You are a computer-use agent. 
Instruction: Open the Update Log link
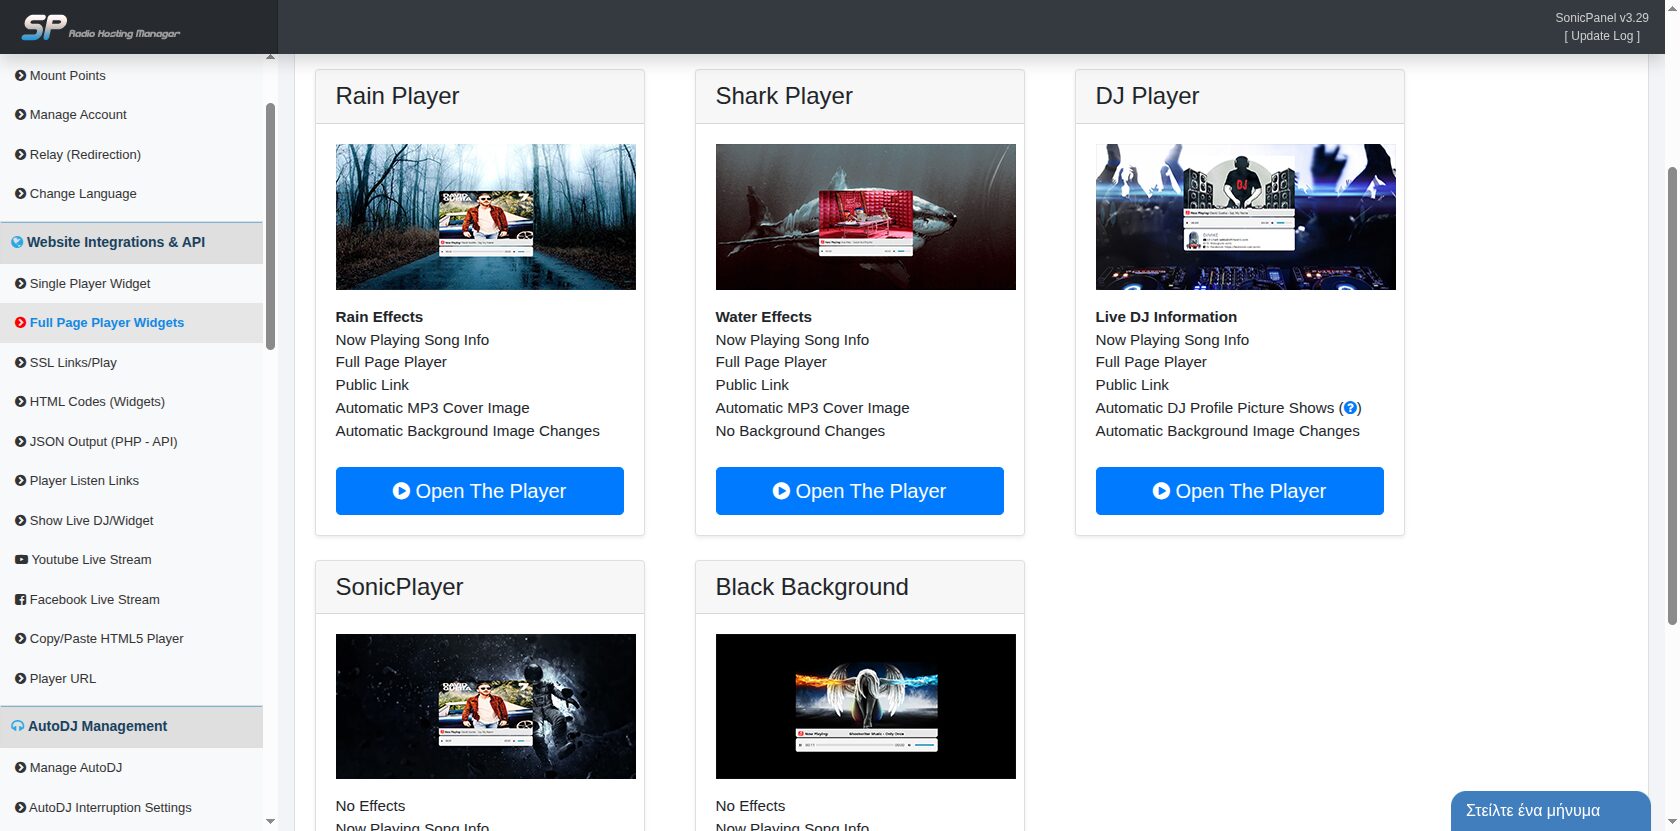(1602, 36)
